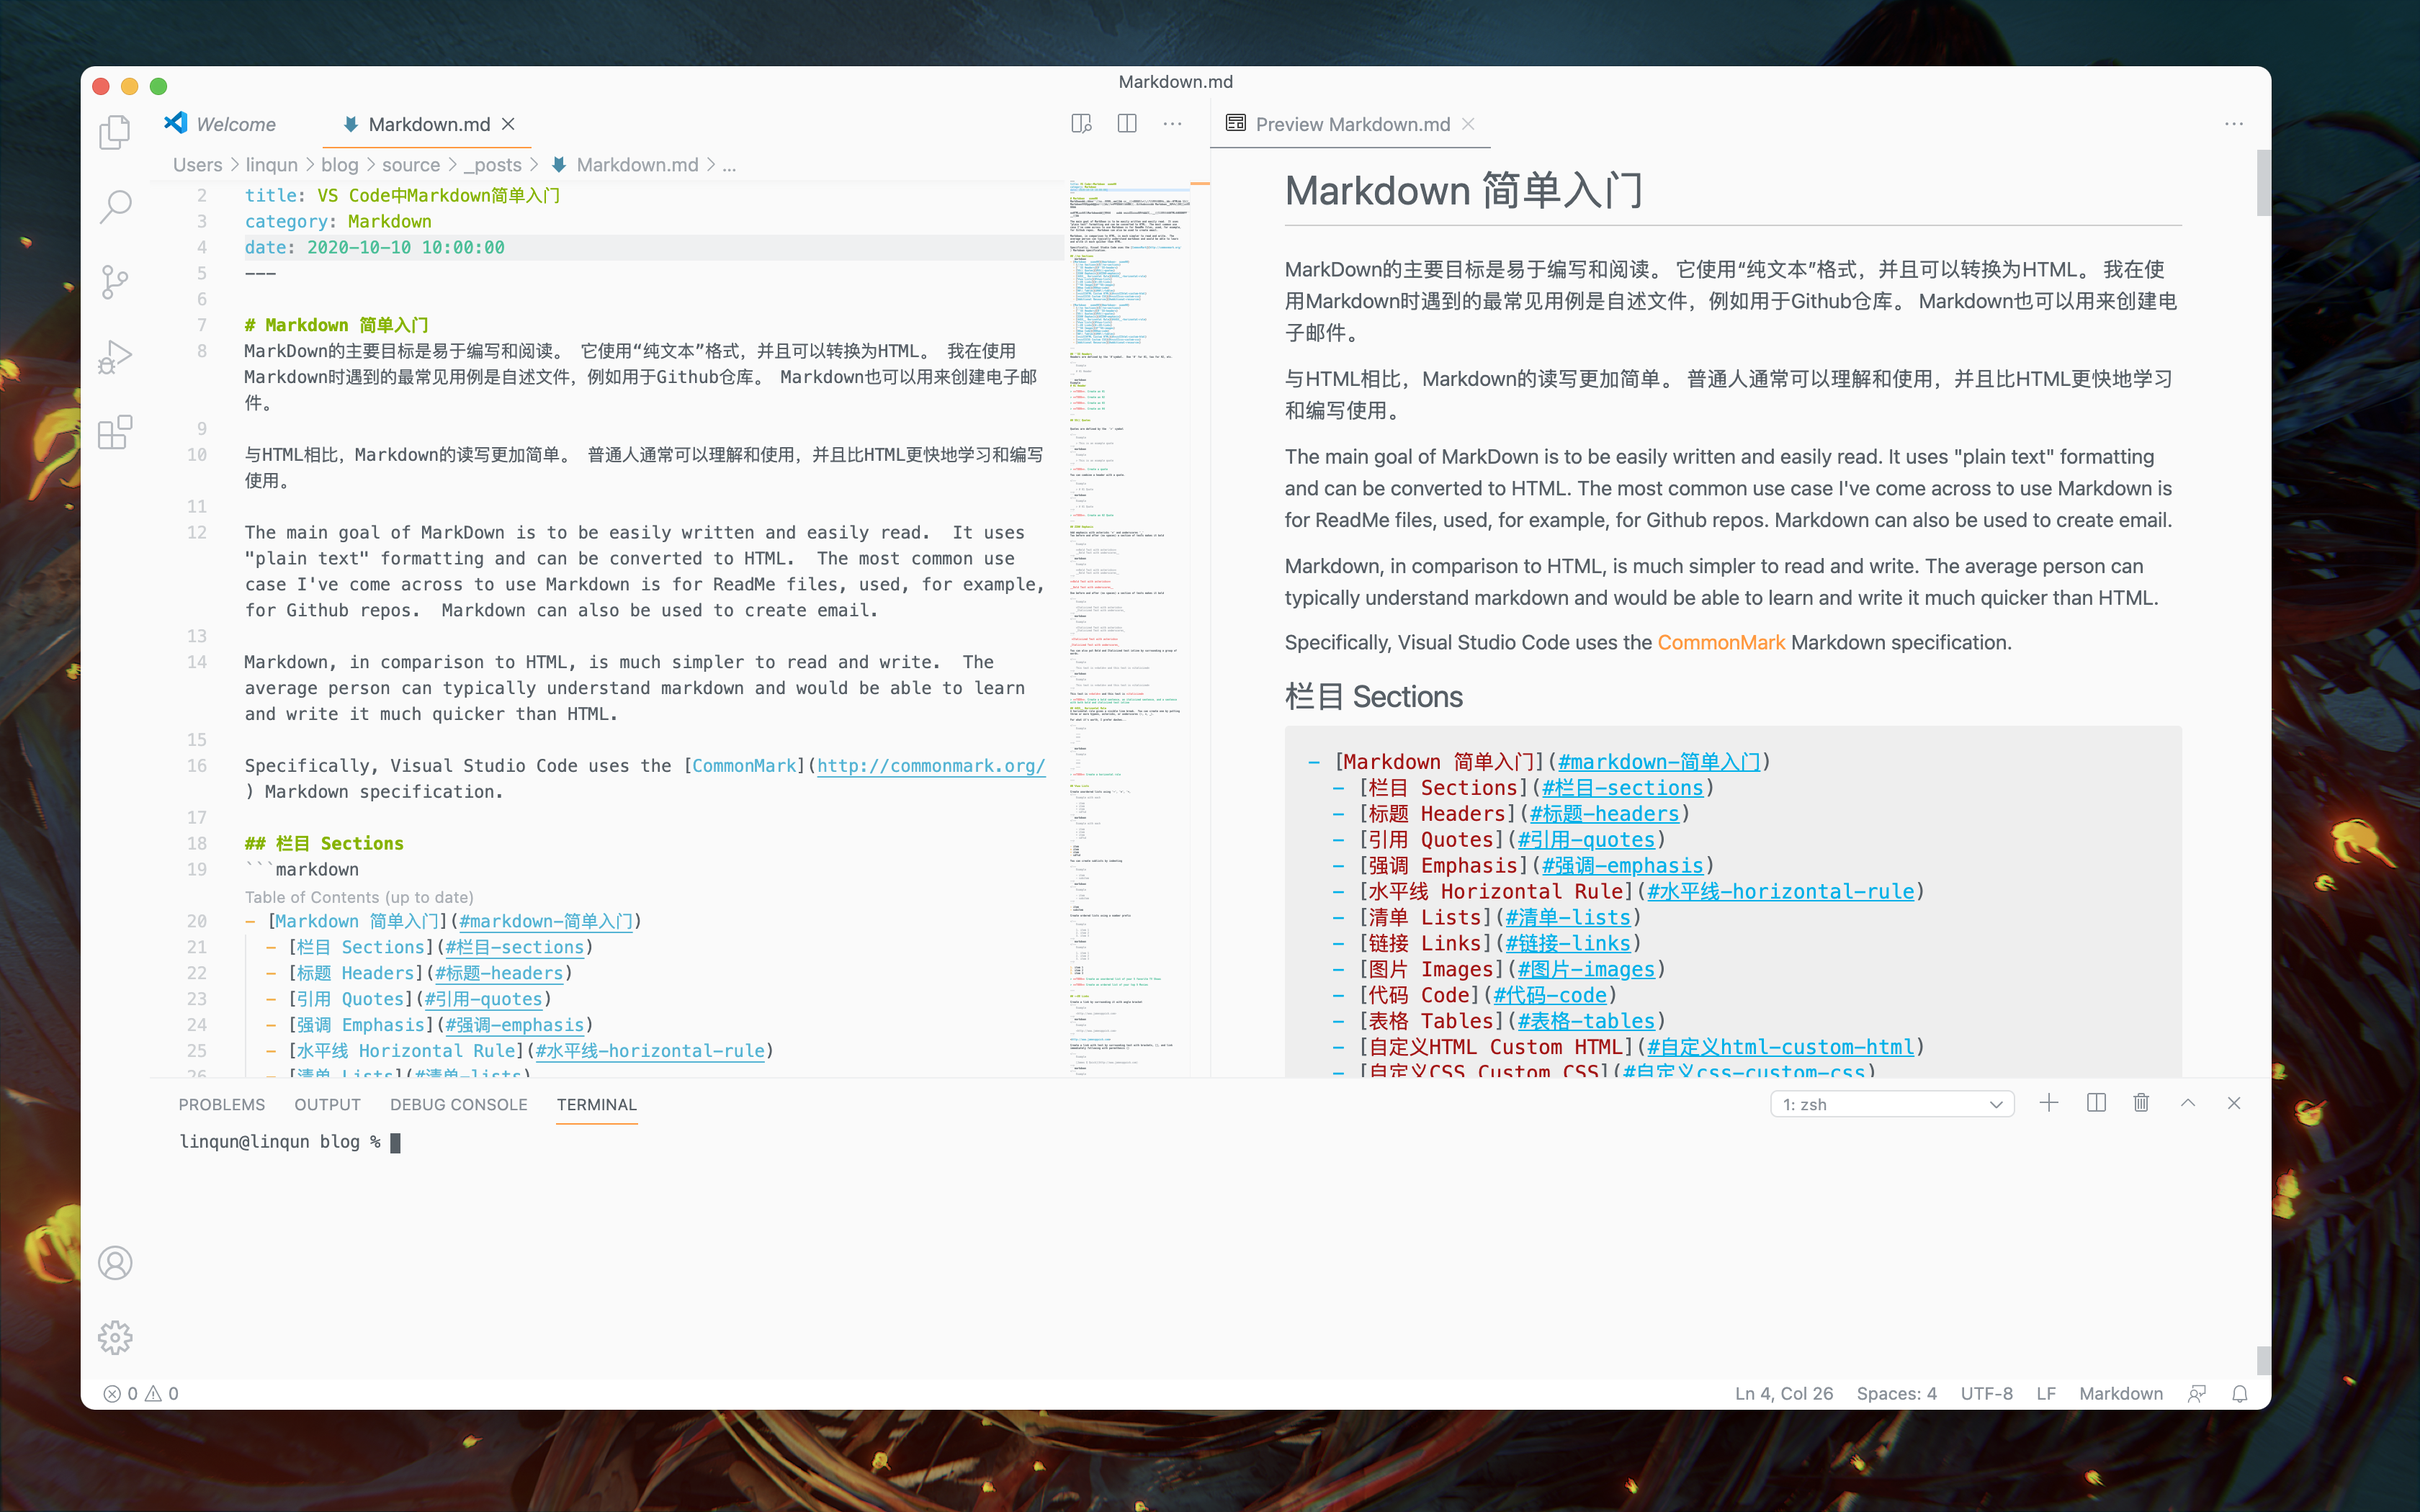
Task: Split the editor right
Action: click(1127, 124)
